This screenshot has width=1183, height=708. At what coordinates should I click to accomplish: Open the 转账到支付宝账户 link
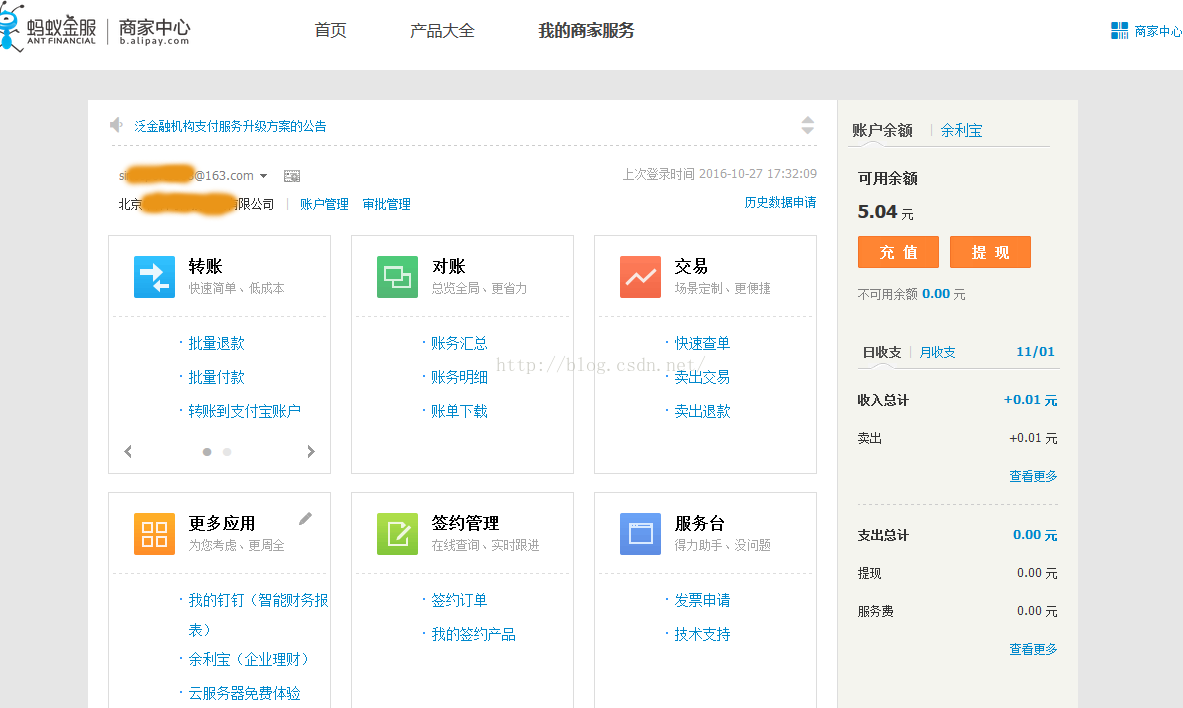(x=244, y=411)
